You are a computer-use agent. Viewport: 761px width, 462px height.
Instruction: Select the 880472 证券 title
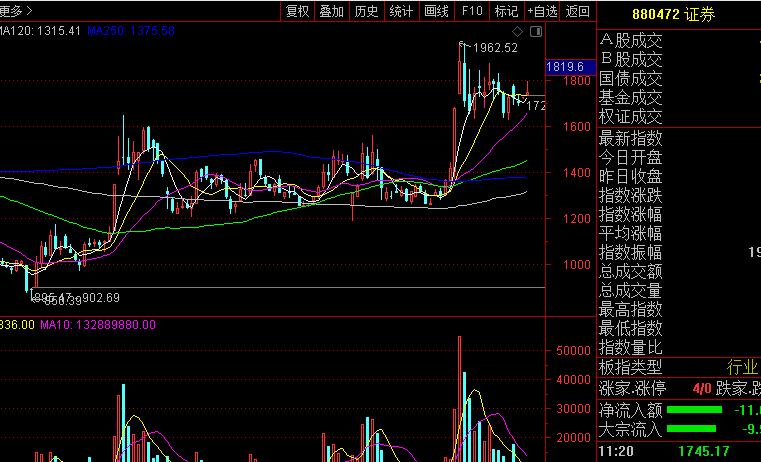click(x=674, y=14)
